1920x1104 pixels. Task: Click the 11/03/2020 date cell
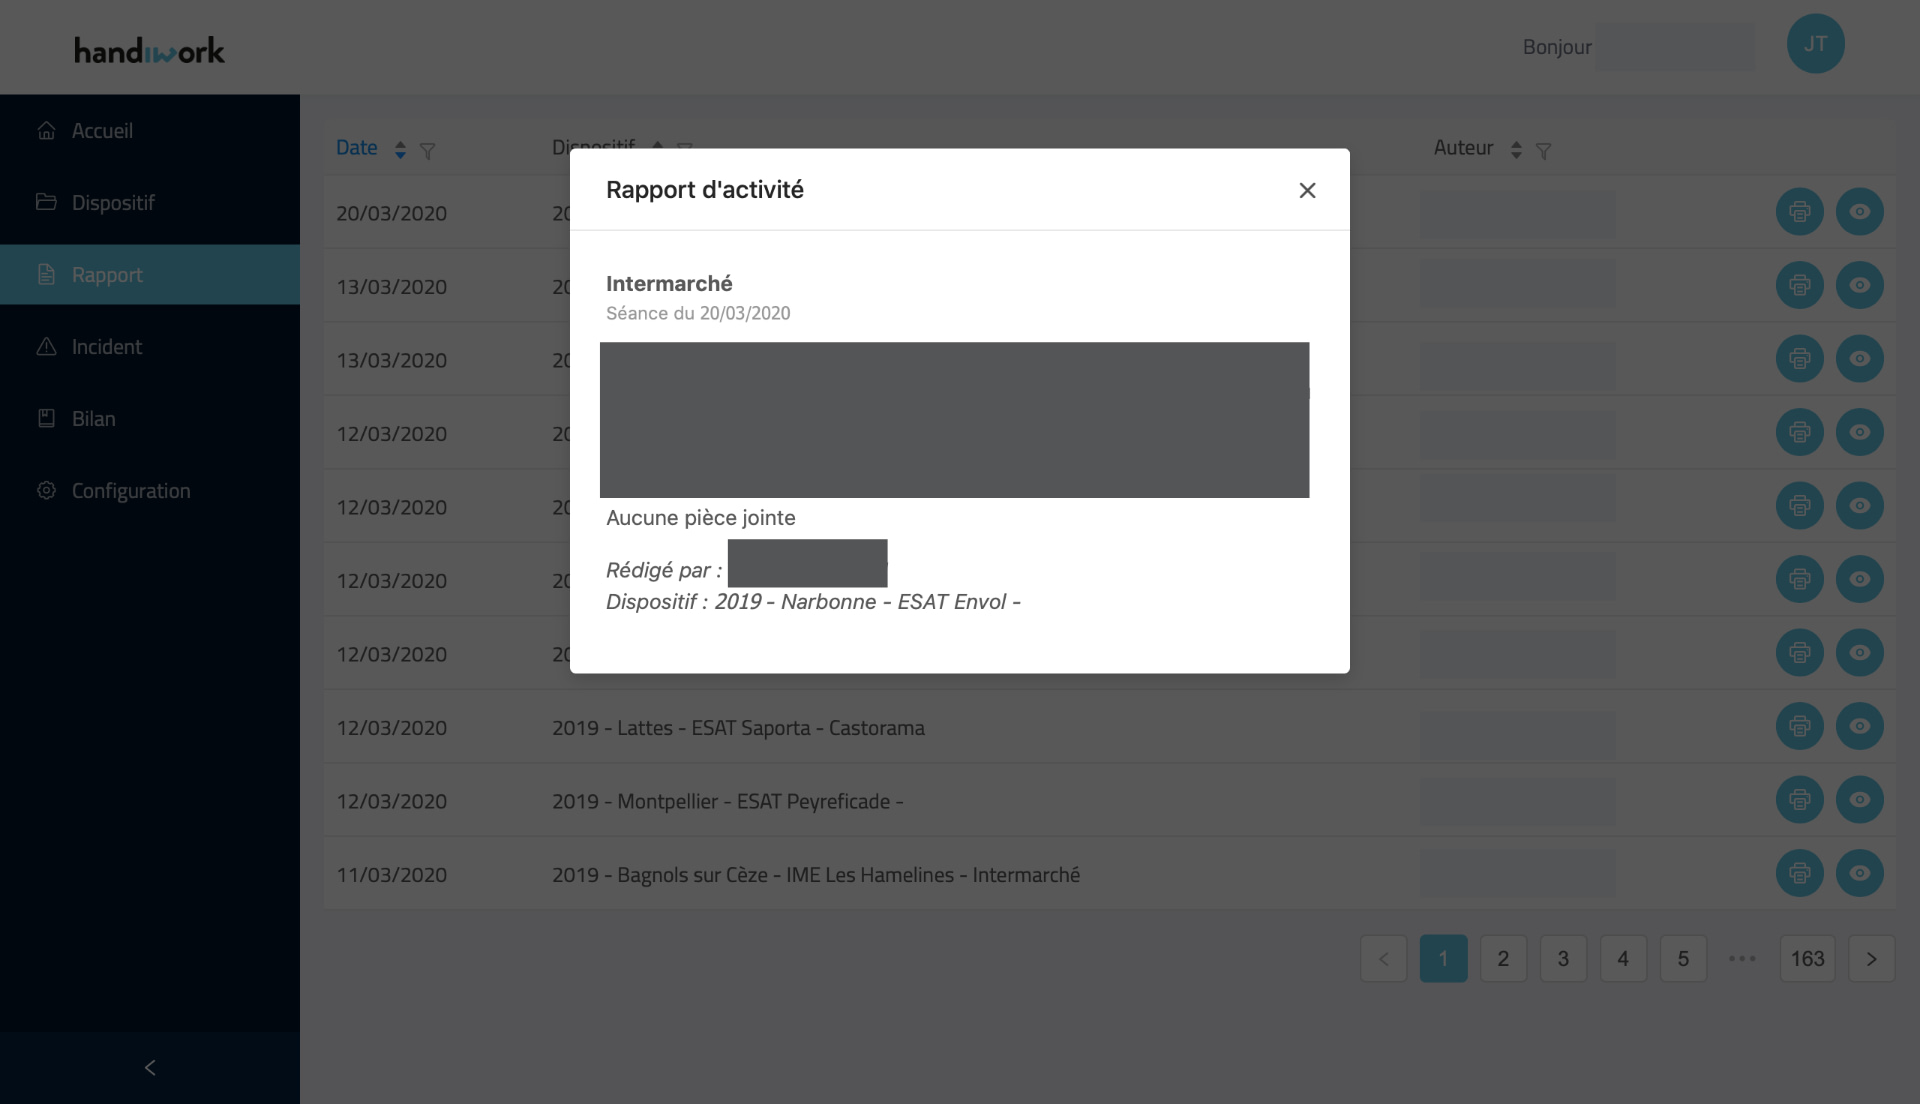point(391,875)
